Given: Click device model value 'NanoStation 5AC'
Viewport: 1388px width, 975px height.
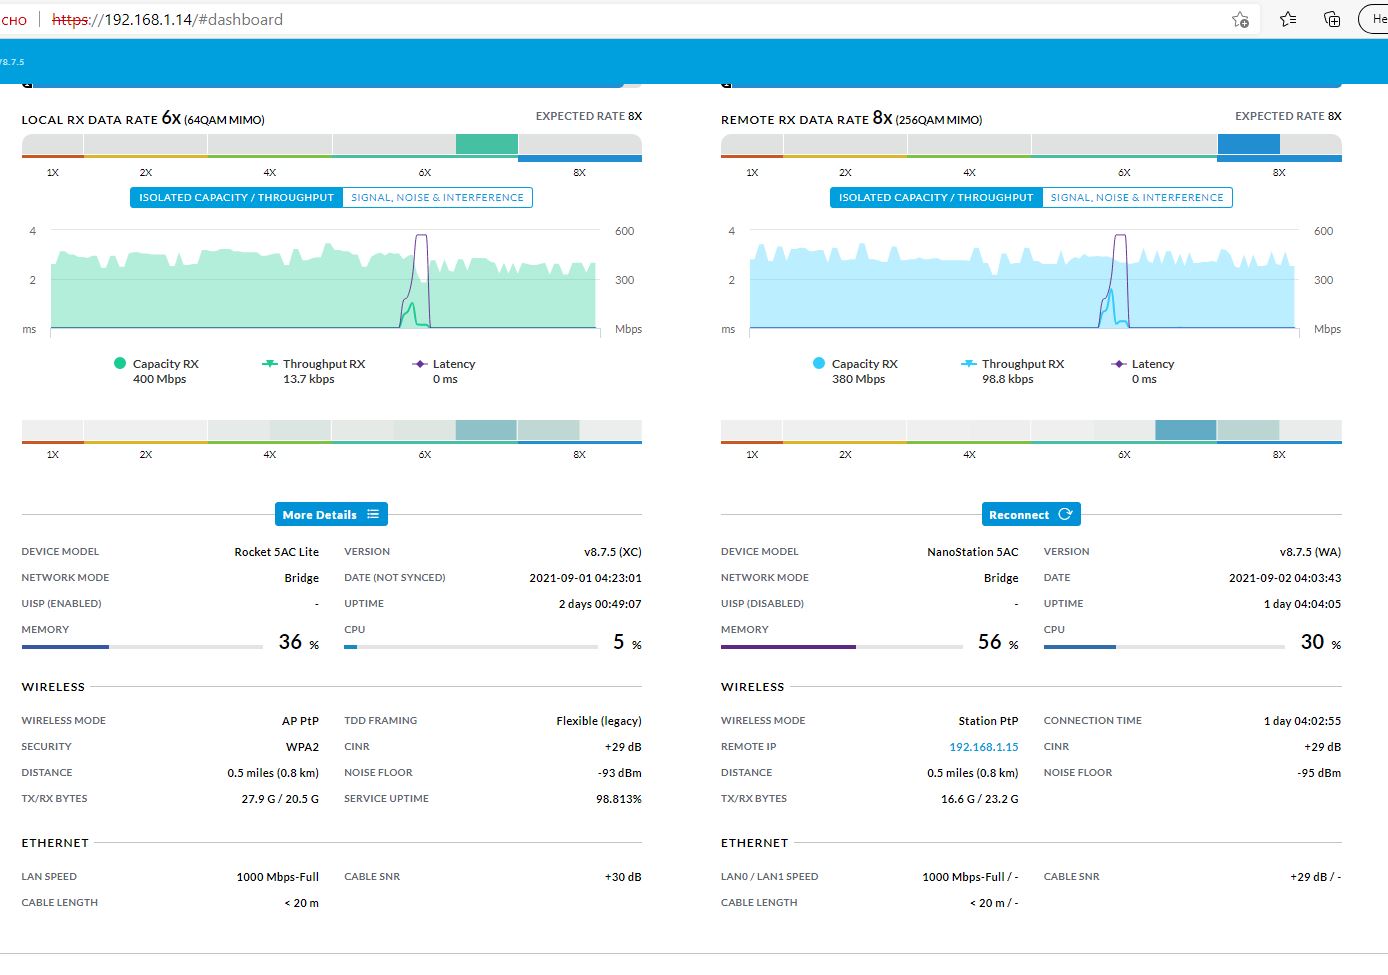Looking at the screenshot, I should click(973, 552).
